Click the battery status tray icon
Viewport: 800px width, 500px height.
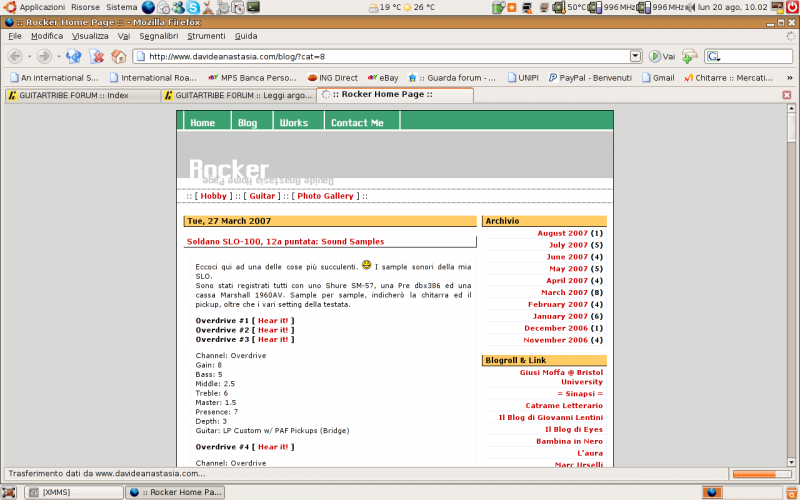[x=498, y=7]
